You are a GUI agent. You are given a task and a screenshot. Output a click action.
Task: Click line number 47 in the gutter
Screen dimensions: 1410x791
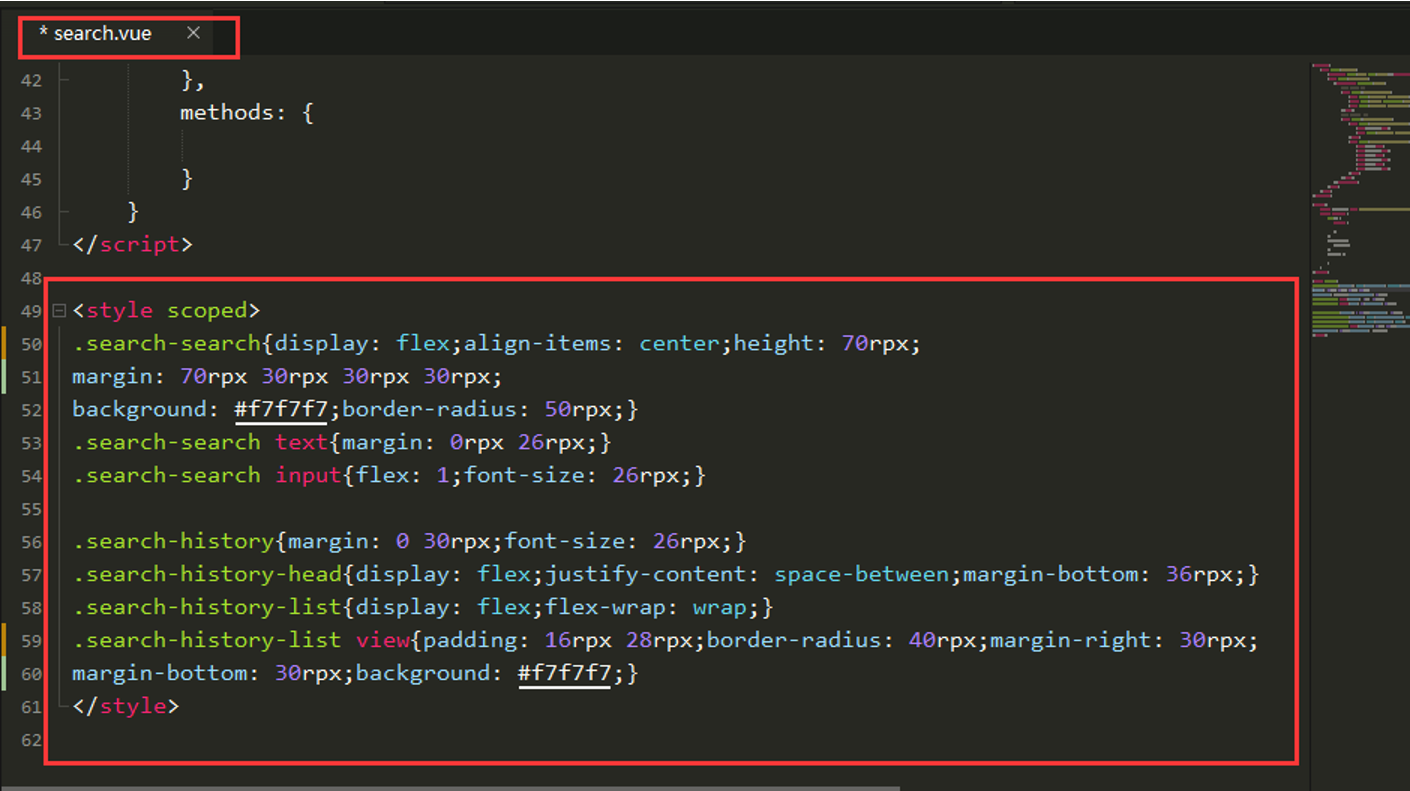pos(31,245)
